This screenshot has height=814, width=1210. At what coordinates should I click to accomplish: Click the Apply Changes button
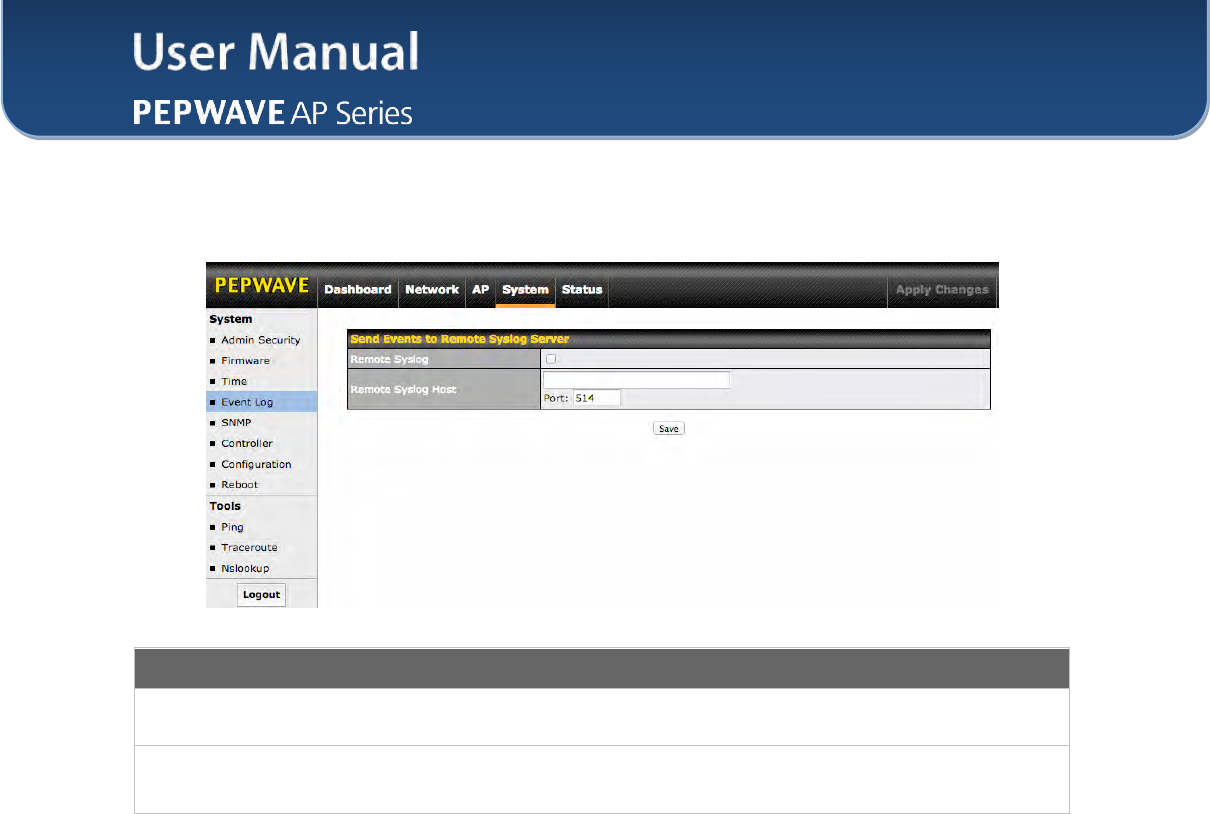point(942,290)
